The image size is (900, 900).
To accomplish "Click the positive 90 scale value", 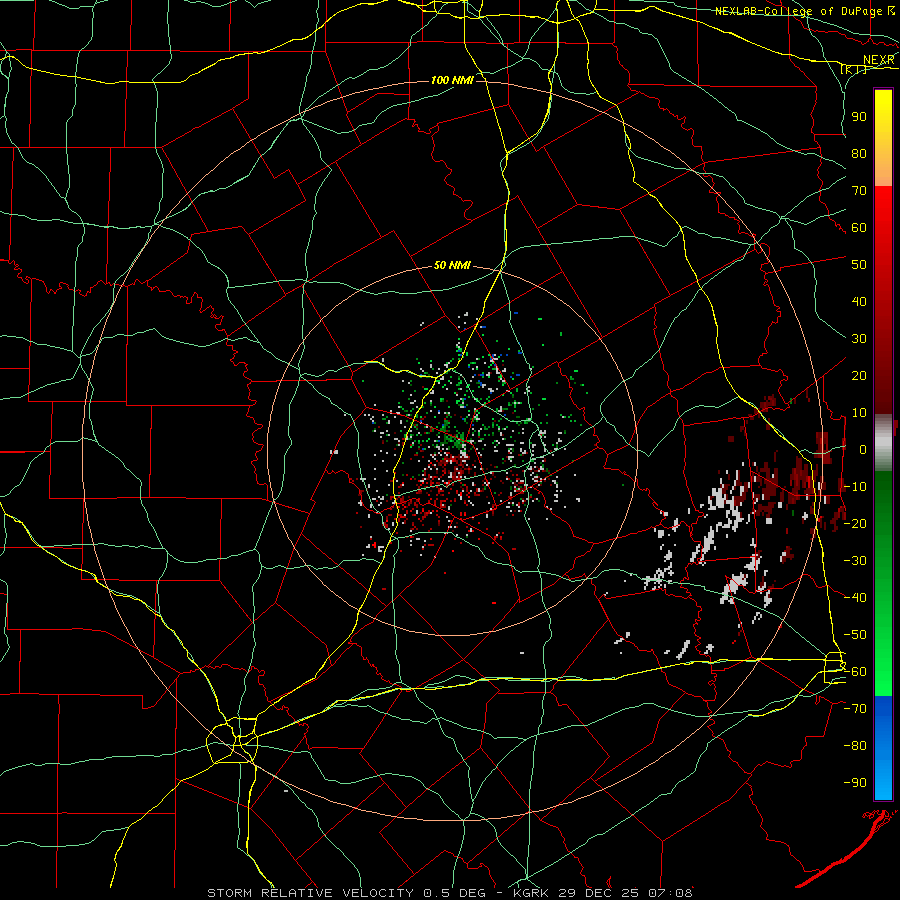I will pos(859,117).
